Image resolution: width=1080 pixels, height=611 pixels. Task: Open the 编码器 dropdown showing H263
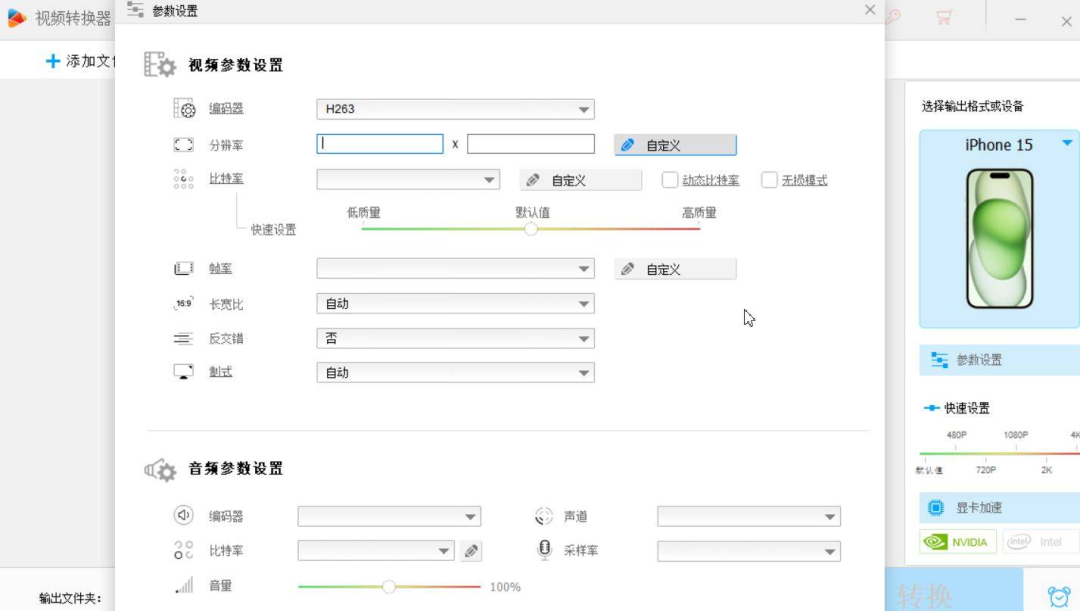pyautogui.click(x=455, y=108)
